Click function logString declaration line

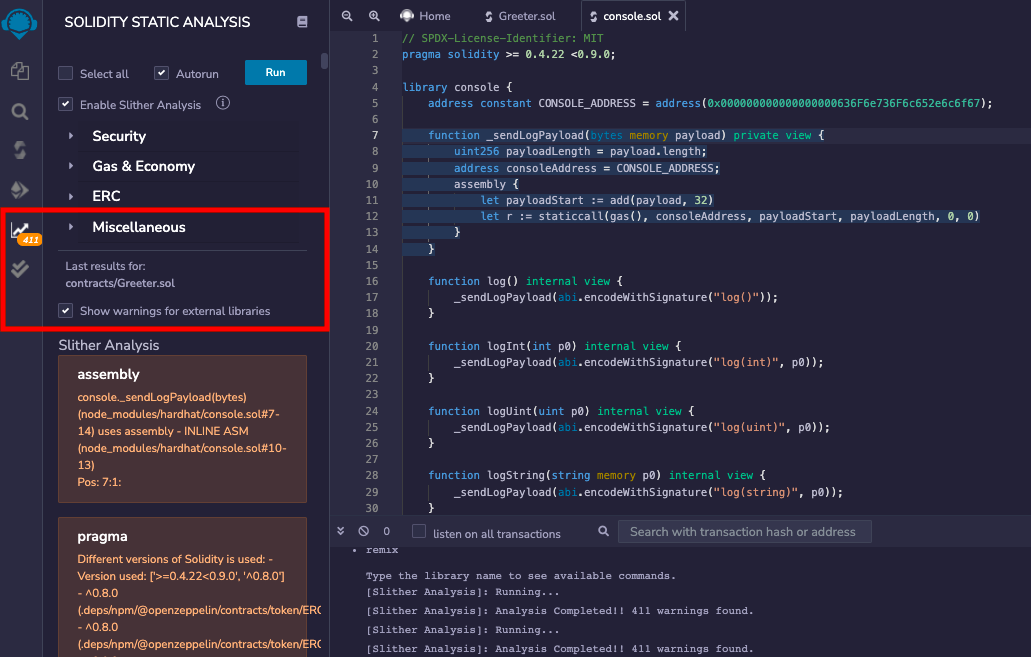[x=597, y=475]
